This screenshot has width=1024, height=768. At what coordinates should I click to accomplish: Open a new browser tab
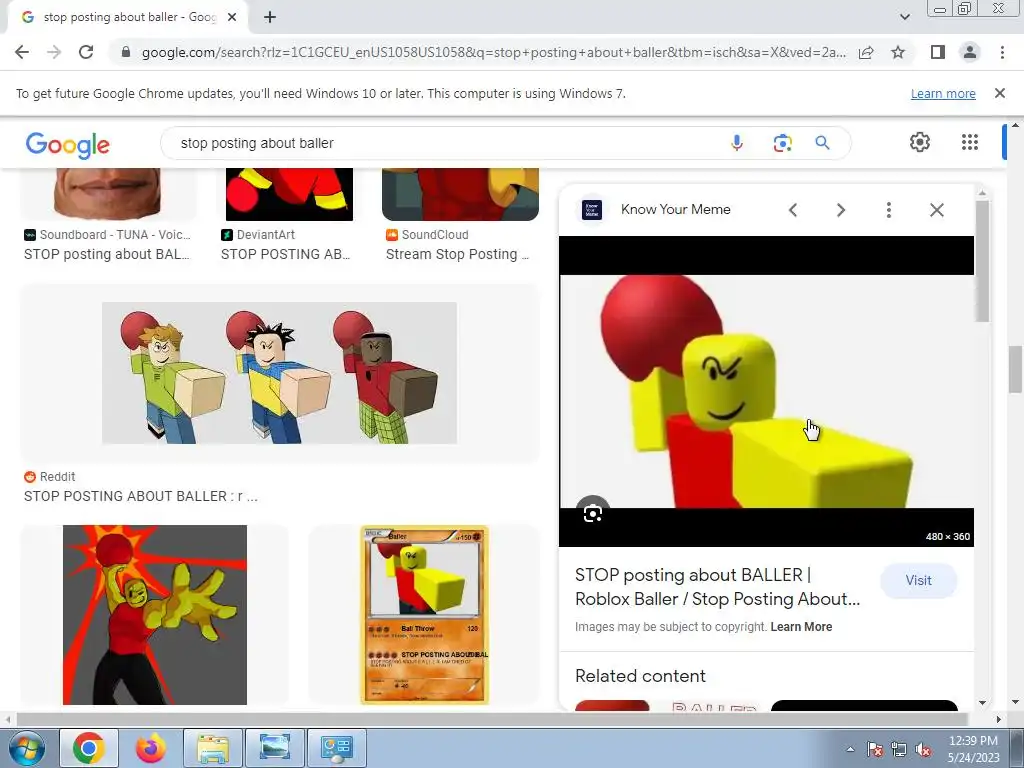pos(270,18)
